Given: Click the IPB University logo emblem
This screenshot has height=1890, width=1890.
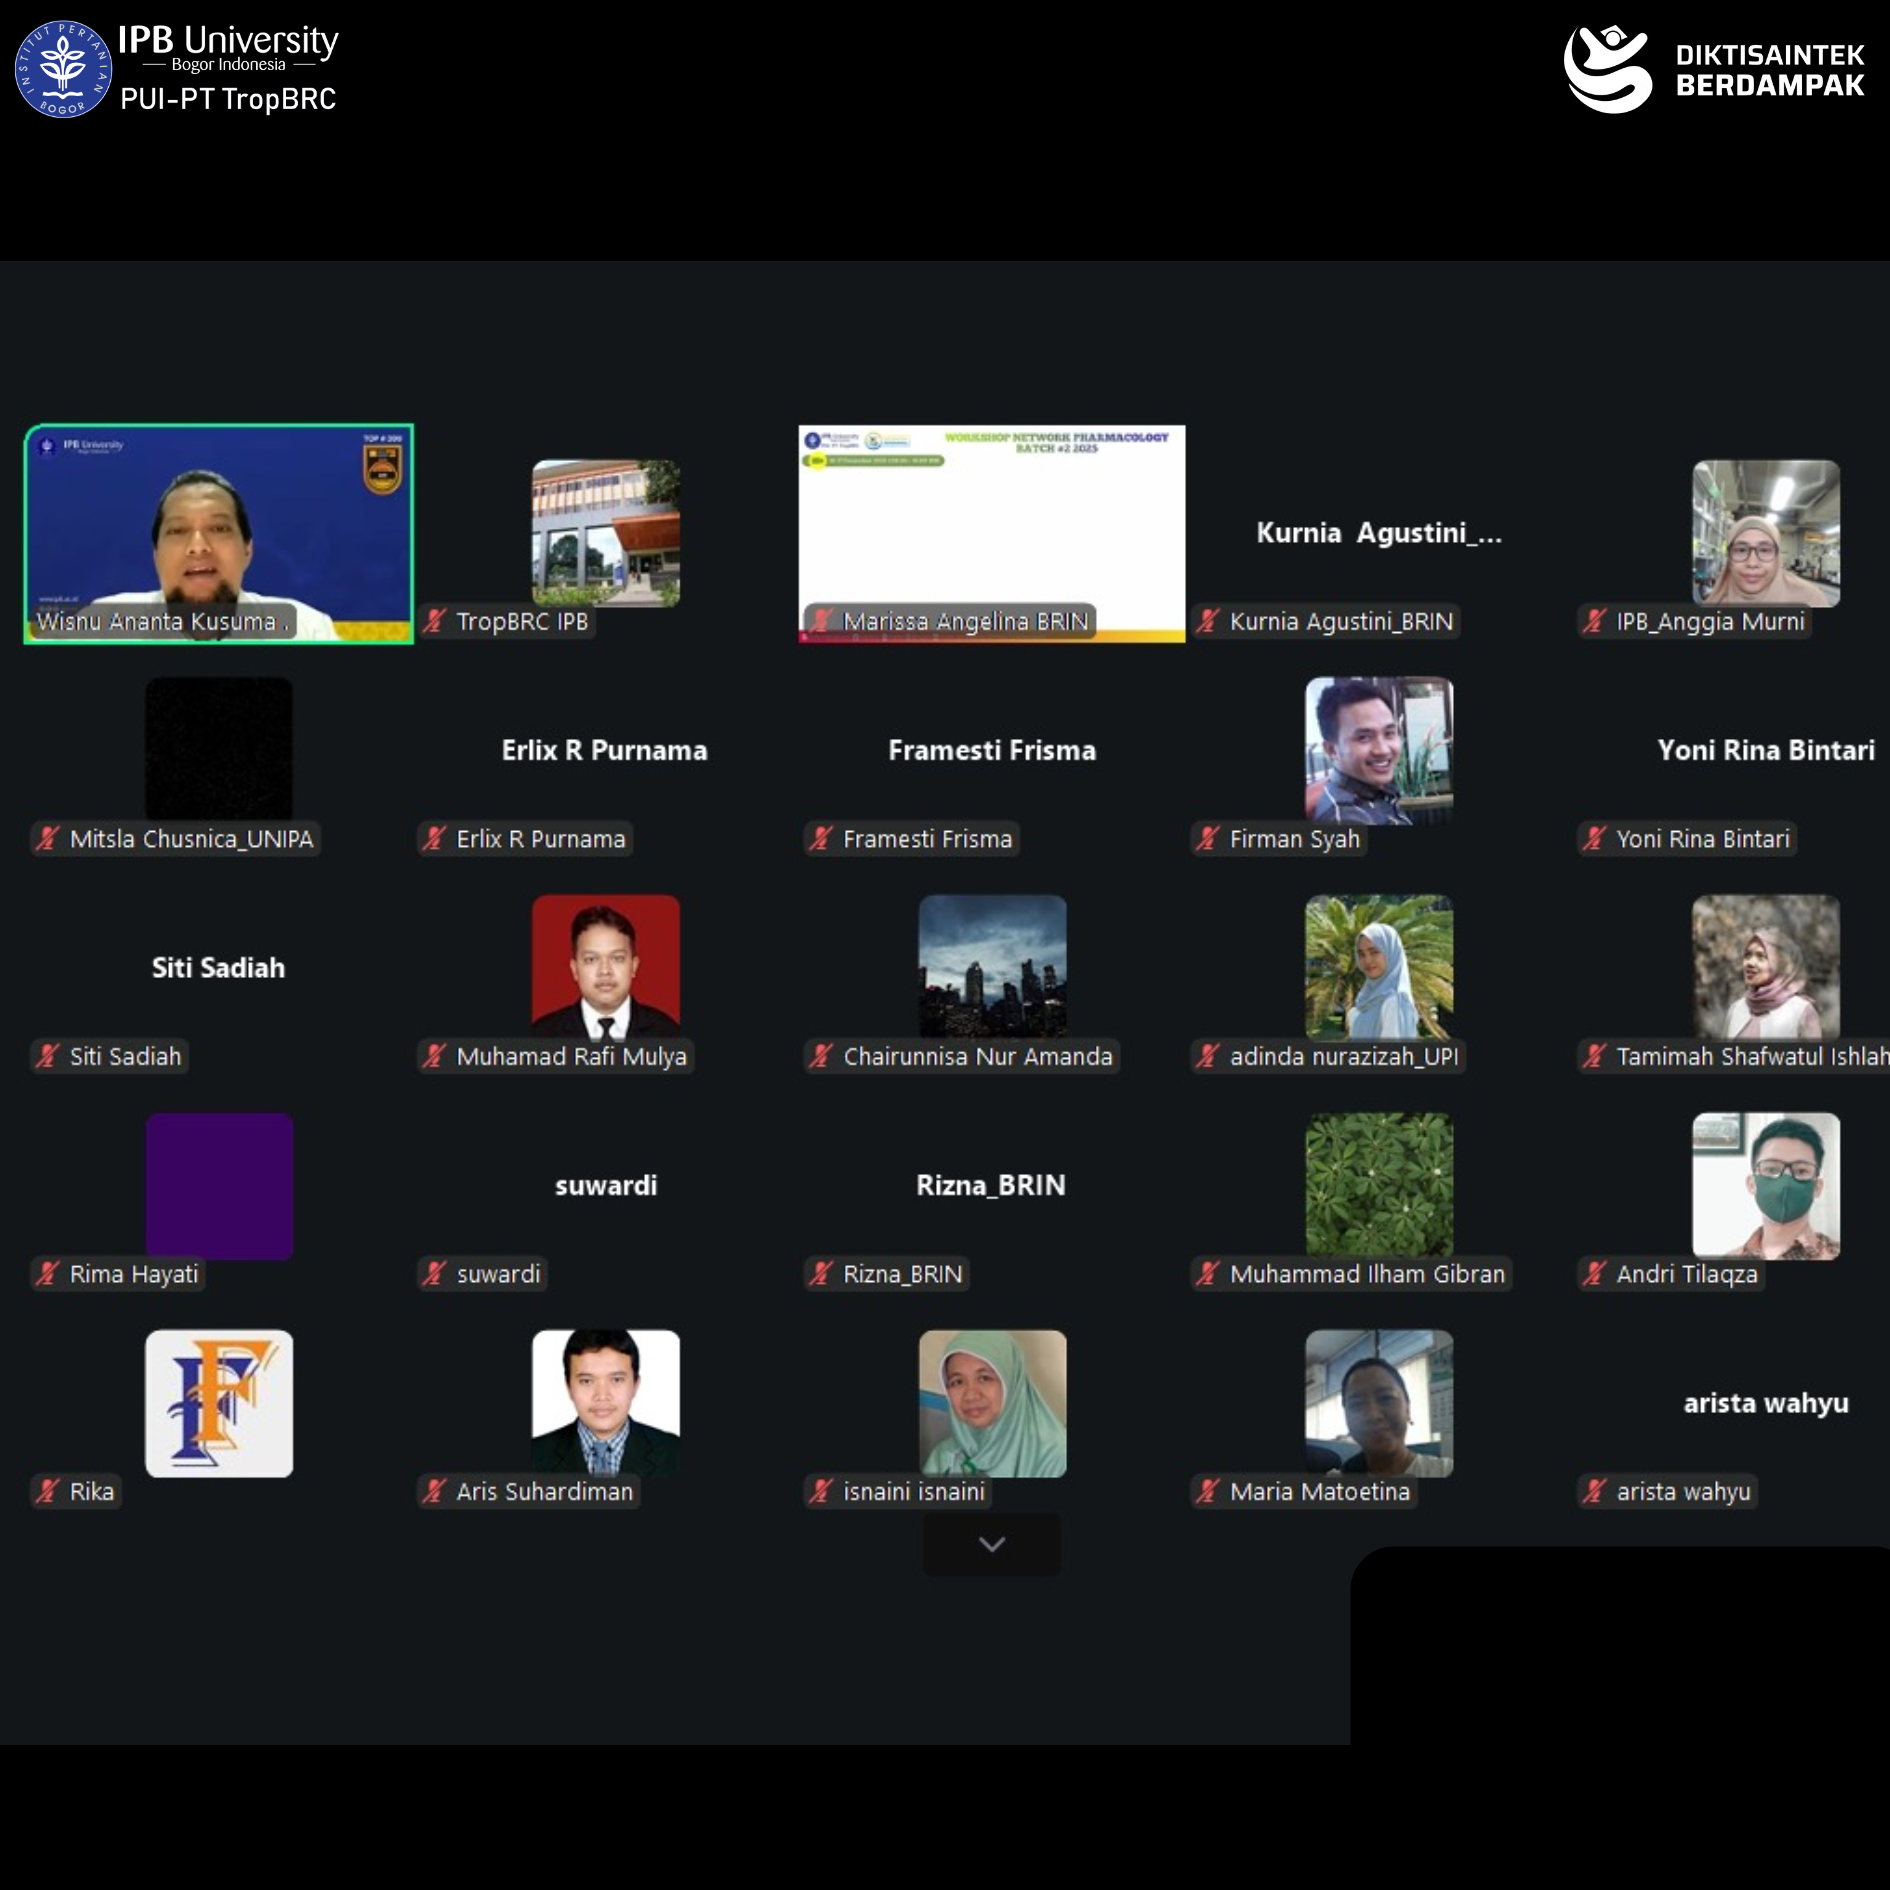Looking at the screenshot, I should point(63,69).
